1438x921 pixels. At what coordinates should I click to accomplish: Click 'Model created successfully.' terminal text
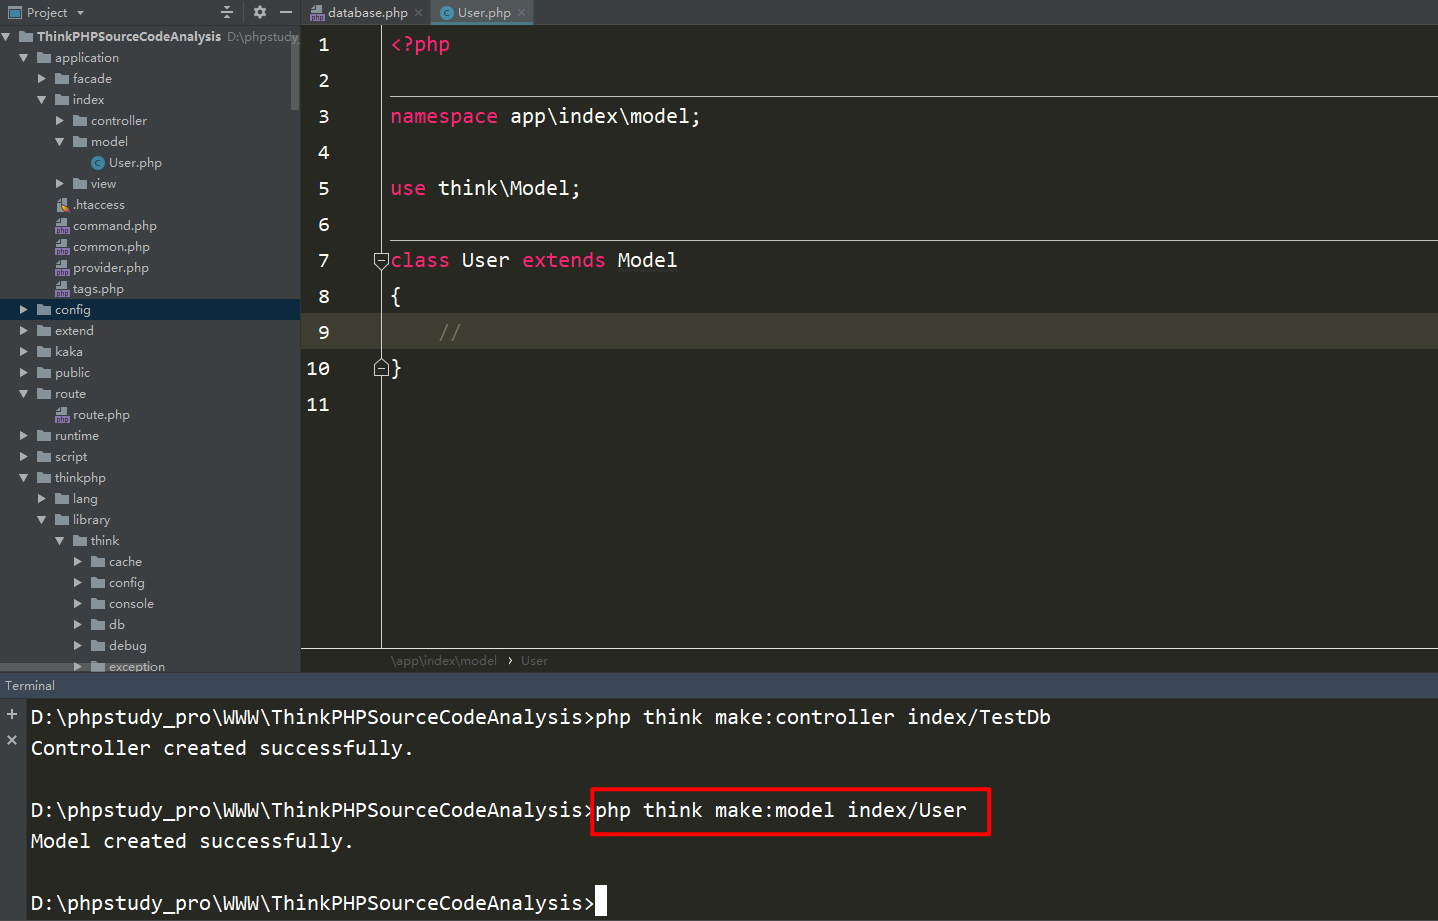pyautogui.click(x=192, y=842)
